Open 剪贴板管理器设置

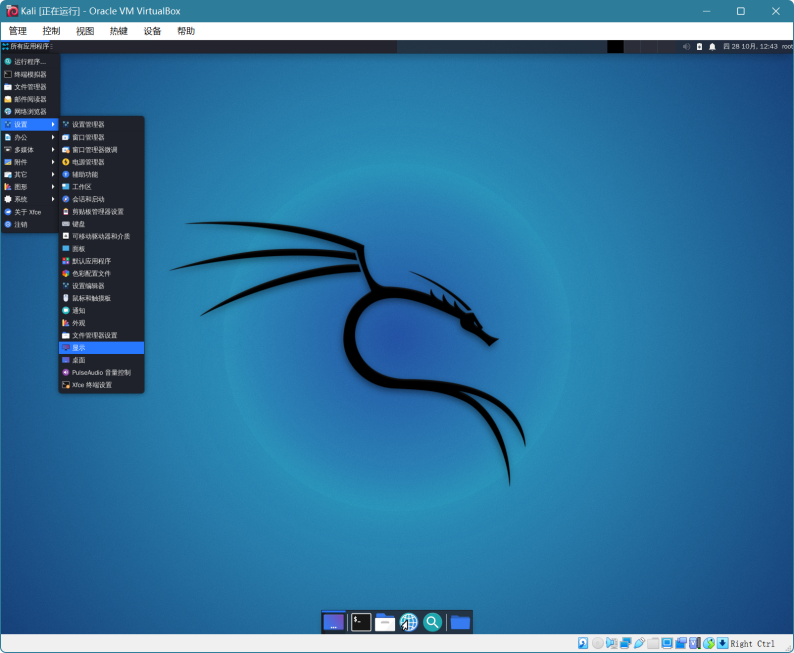pyautogui.click(x=102, y=212)
